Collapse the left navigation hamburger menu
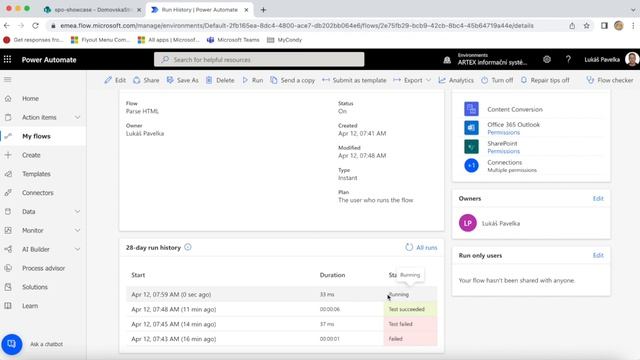This screenshot has height=360, width=640. pos(8,80)
